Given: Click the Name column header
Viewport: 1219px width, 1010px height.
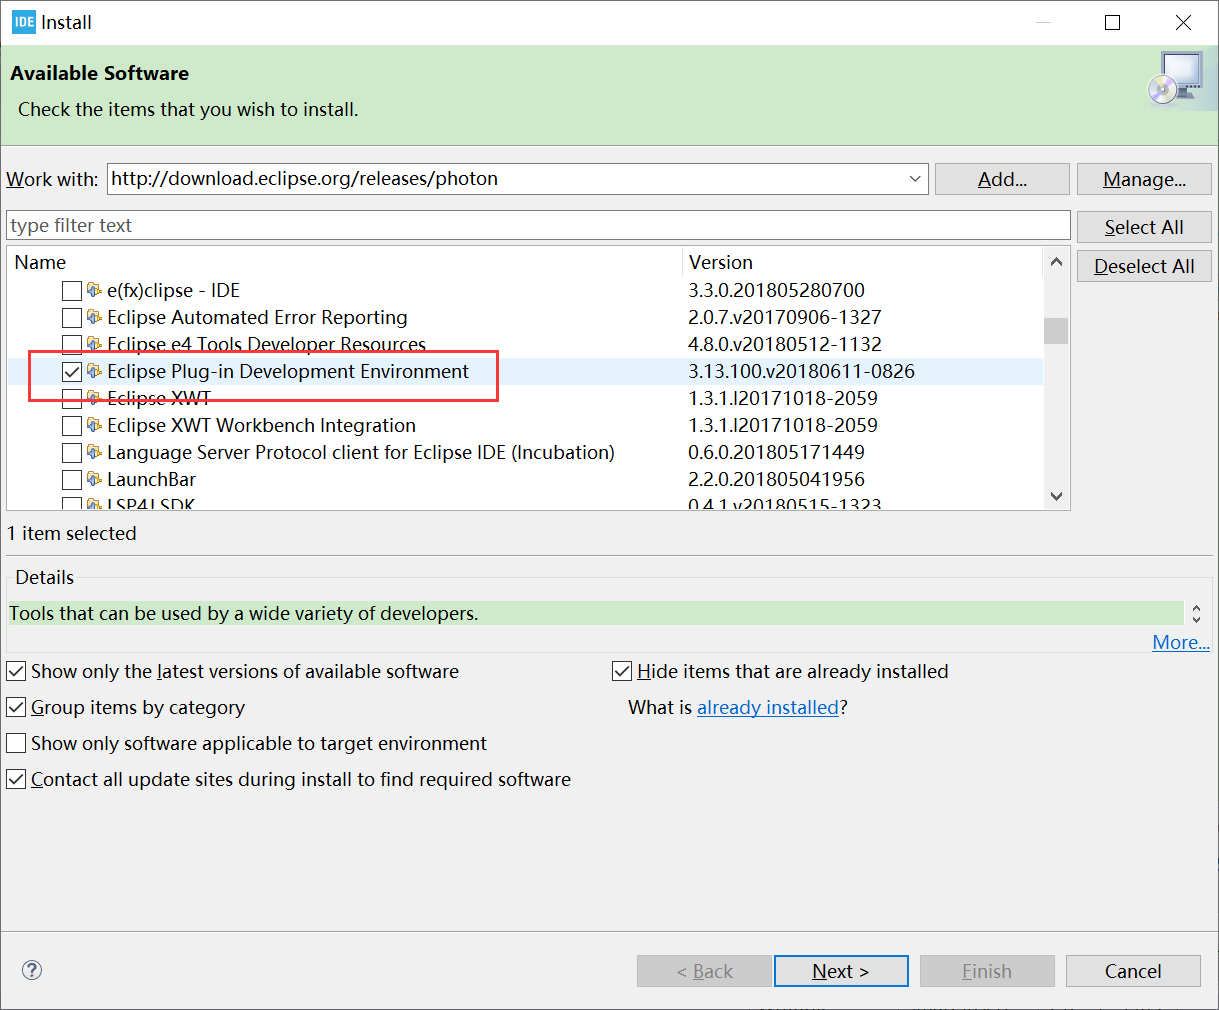Looking at the screenshot, I should click(344, 262).
